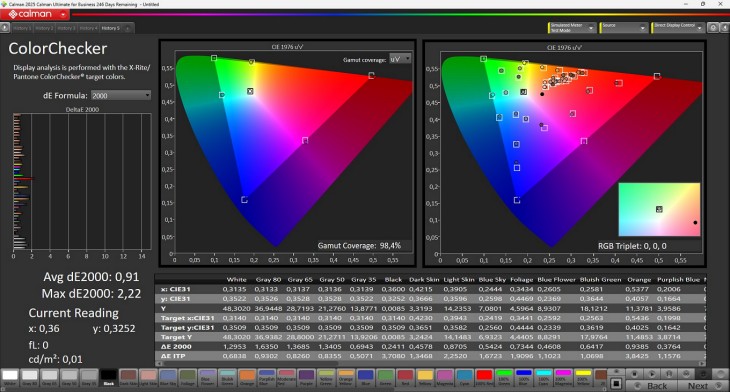Select the 100% Cyan patch
The image size is (730, 392).
point(543,378)
